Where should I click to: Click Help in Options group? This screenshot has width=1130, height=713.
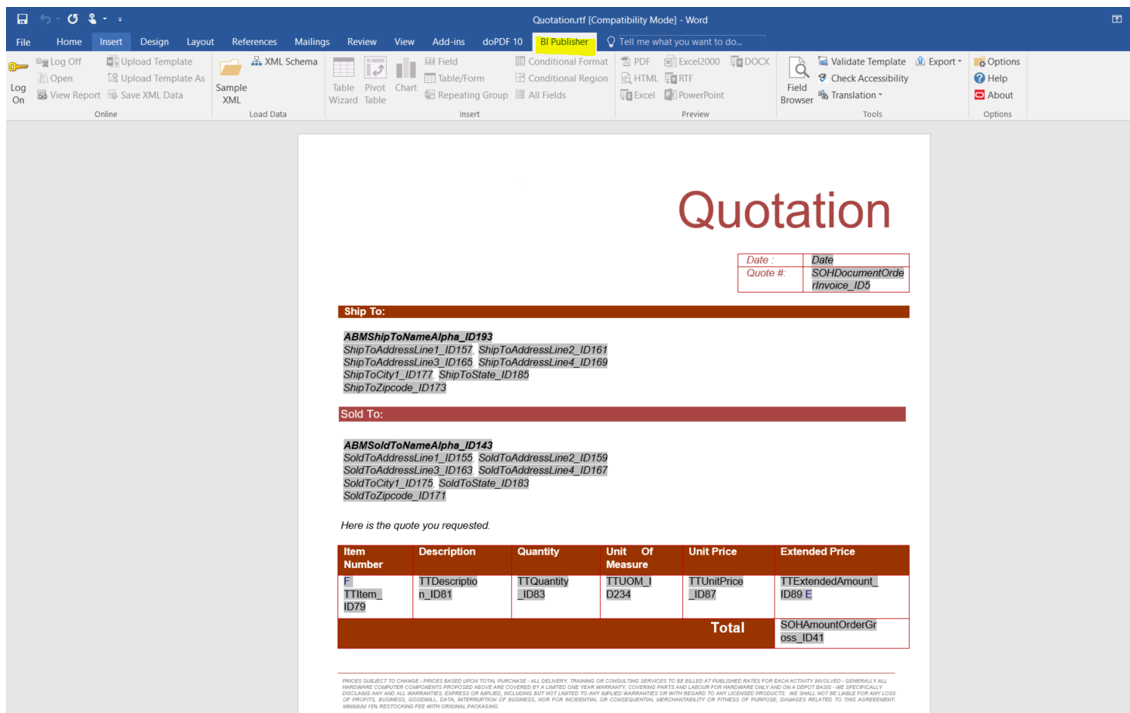pyautogui.click(x=991, y=79)
